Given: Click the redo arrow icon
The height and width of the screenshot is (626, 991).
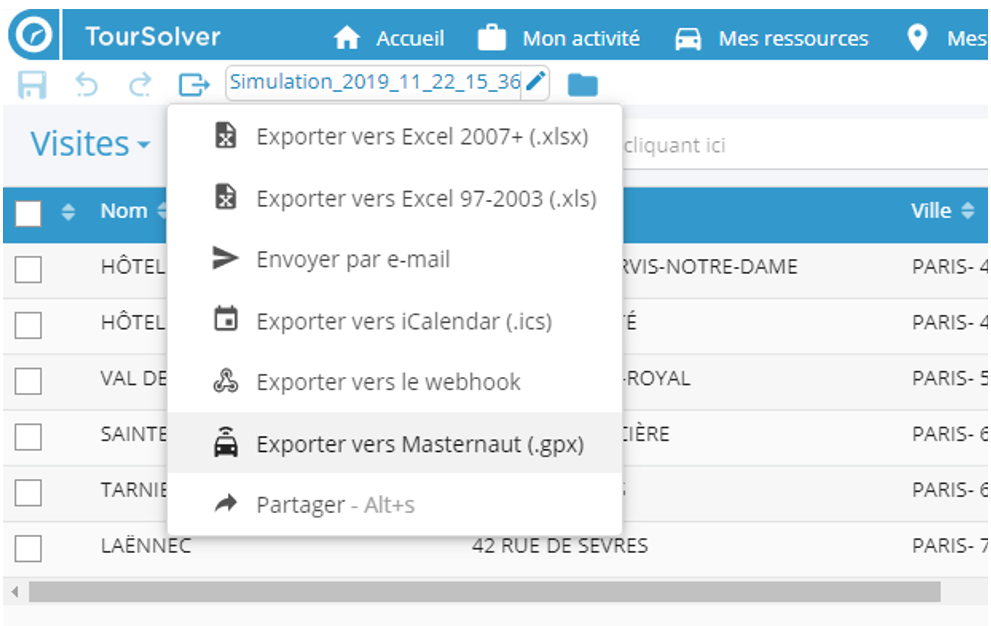Looking at the screenshot, I should click(140, 85).
